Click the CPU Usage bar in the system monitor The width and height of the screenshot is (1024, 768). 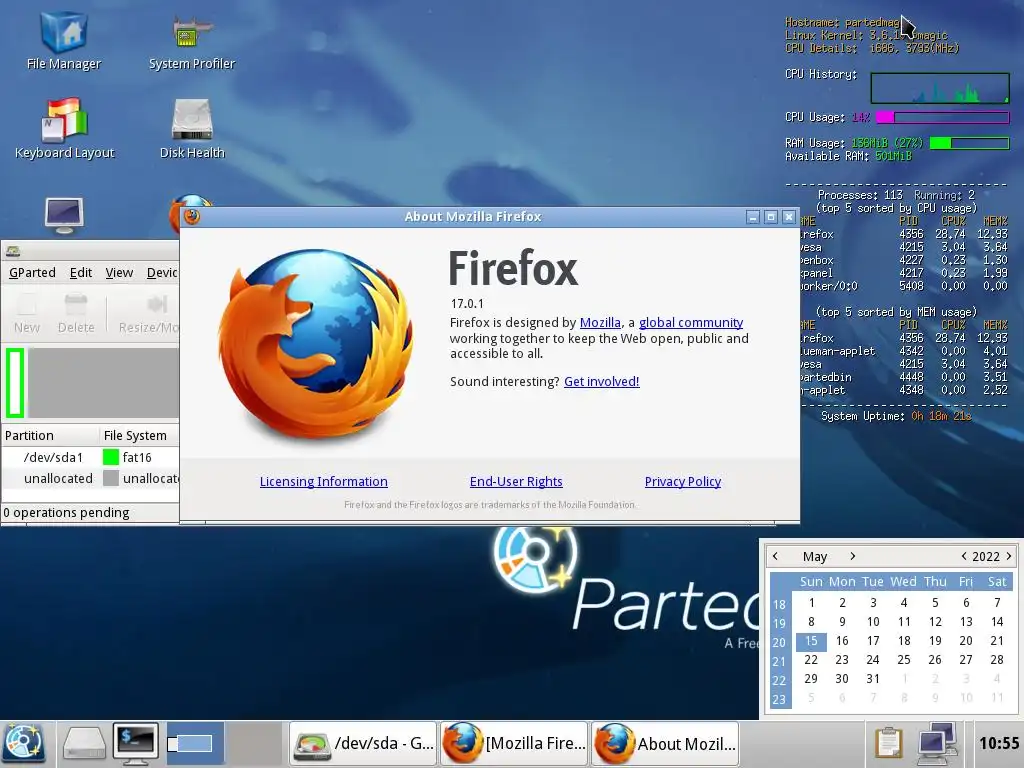[942, 118]
